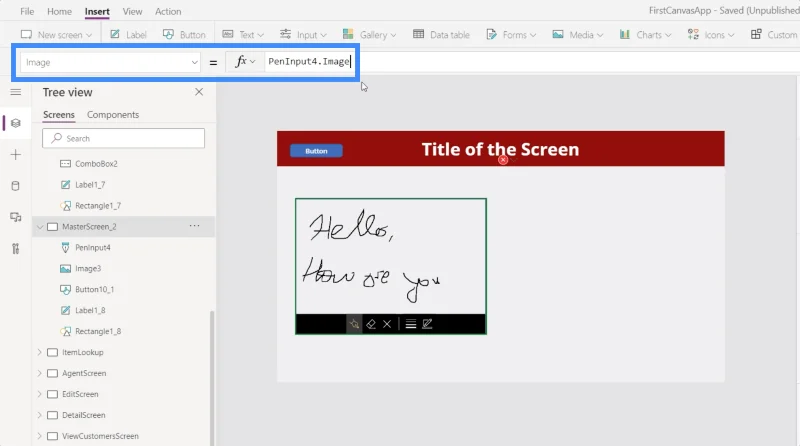Image resolution: width=800 pixels, height=446 pixels.
Task: Insert a Label control
Action: point(128,35)
